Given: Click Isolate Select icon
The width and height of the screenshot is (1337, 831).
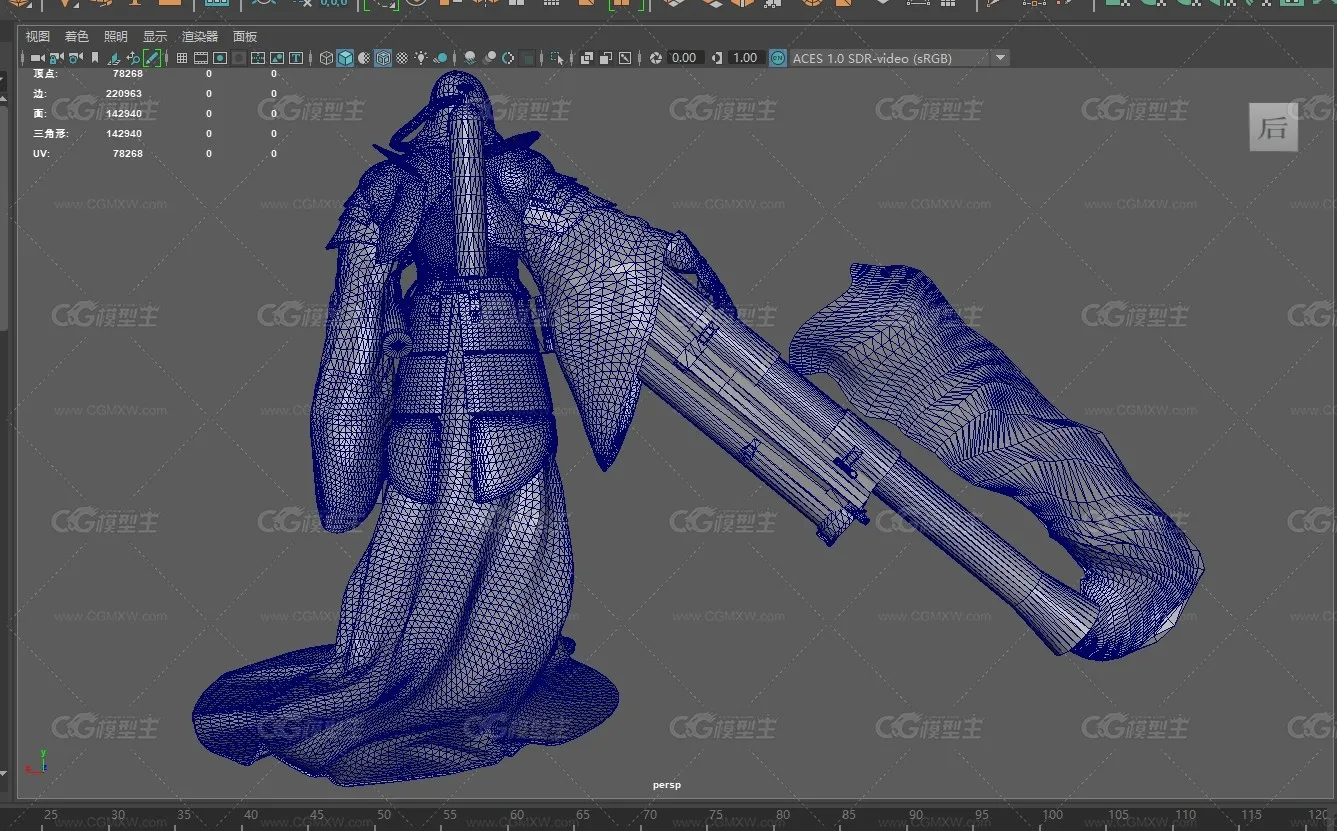Looking at the screenshot, I should pos(556,58).
